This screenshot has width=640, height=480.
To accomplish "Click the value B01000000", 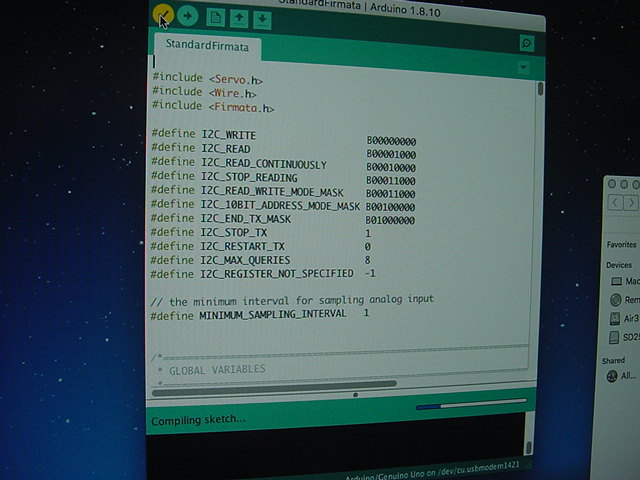I will [x=390, y=220].
